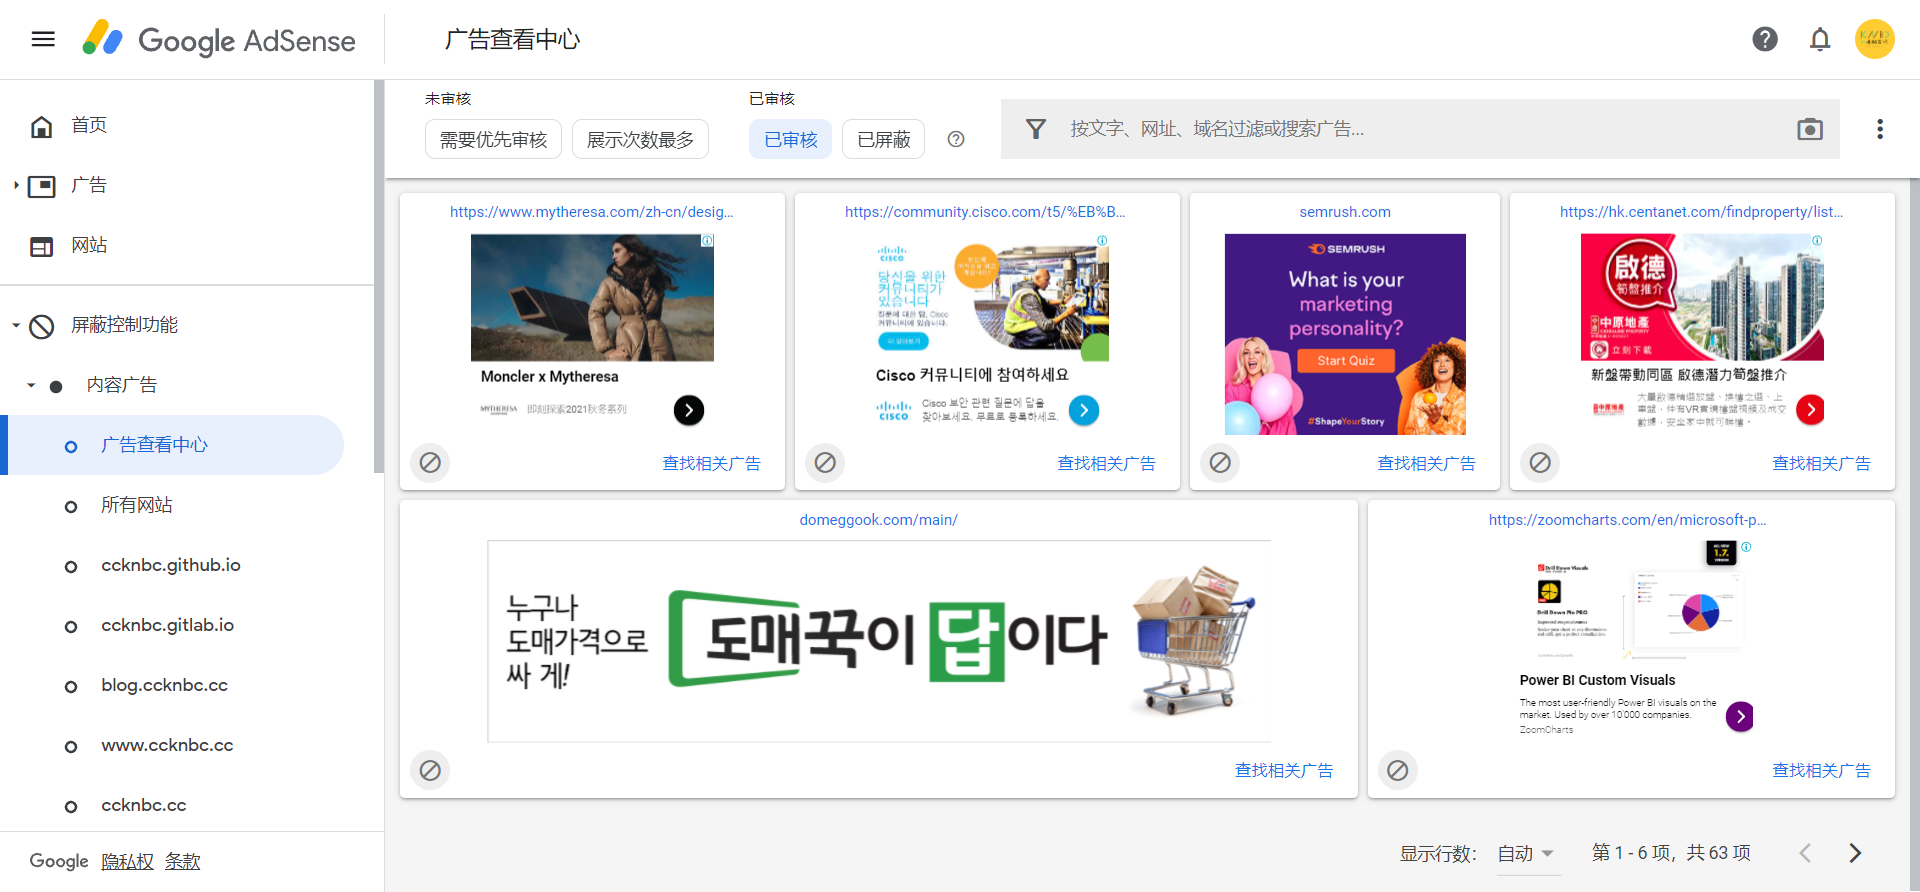The image size is (1920, 892).
Task: Block the centanet property ad
Action: pyautogui.click(x=1540, y=462)
